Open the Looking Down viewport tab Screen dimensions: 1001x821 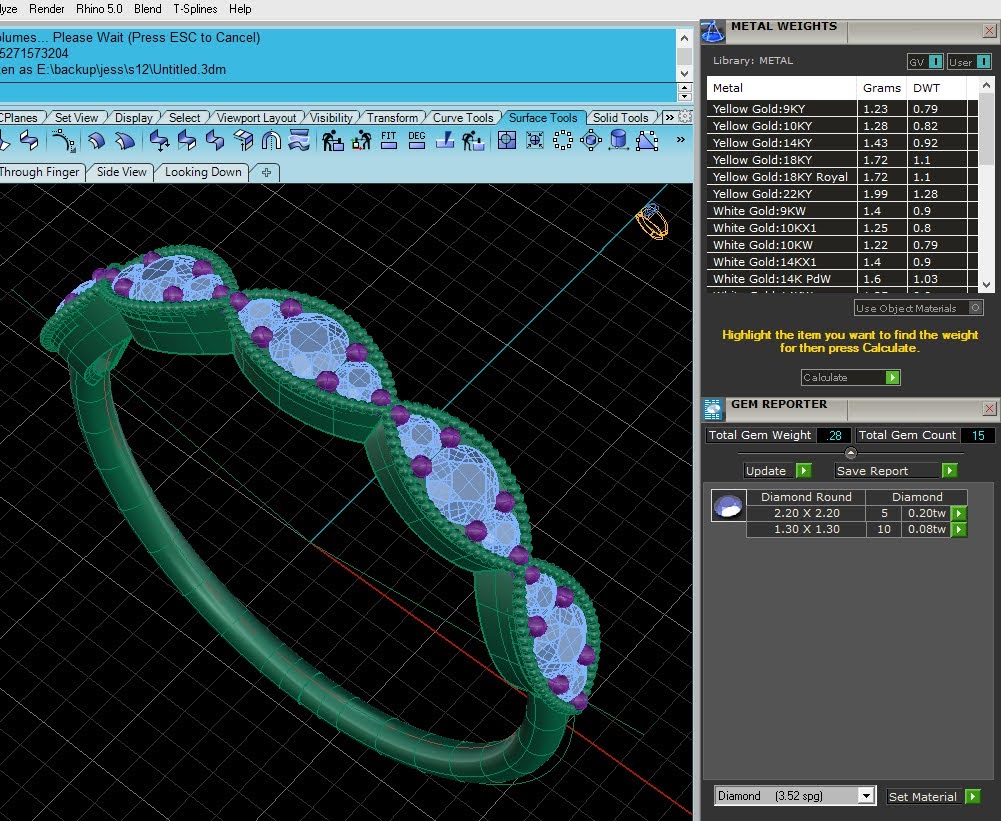pos(203,172)
